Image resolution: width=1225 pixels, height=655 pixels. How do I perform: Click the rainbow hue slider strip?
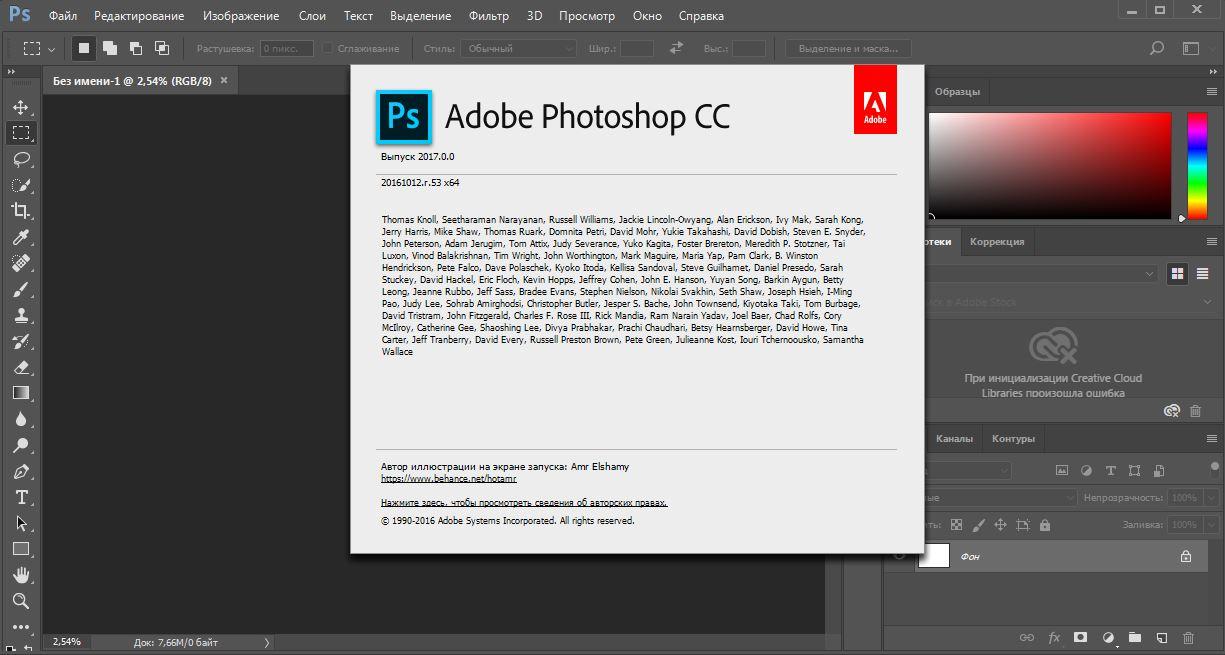(x=1196, y=165)
